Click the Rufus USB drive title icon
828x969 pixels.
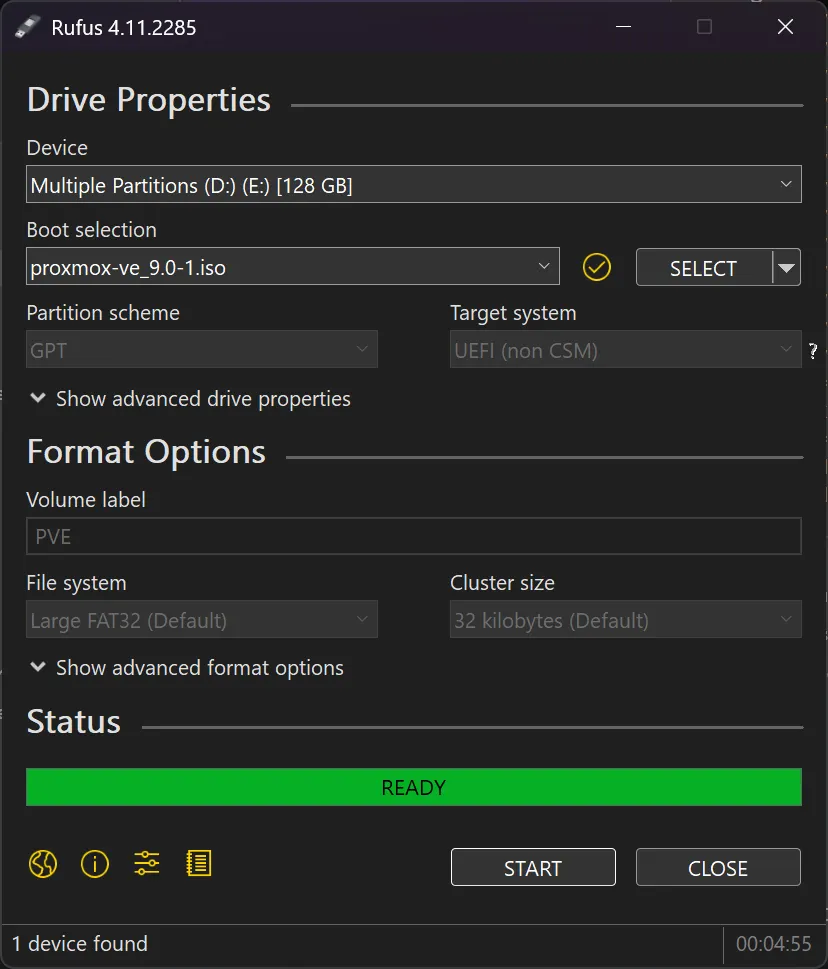click(x=27, y=27)
